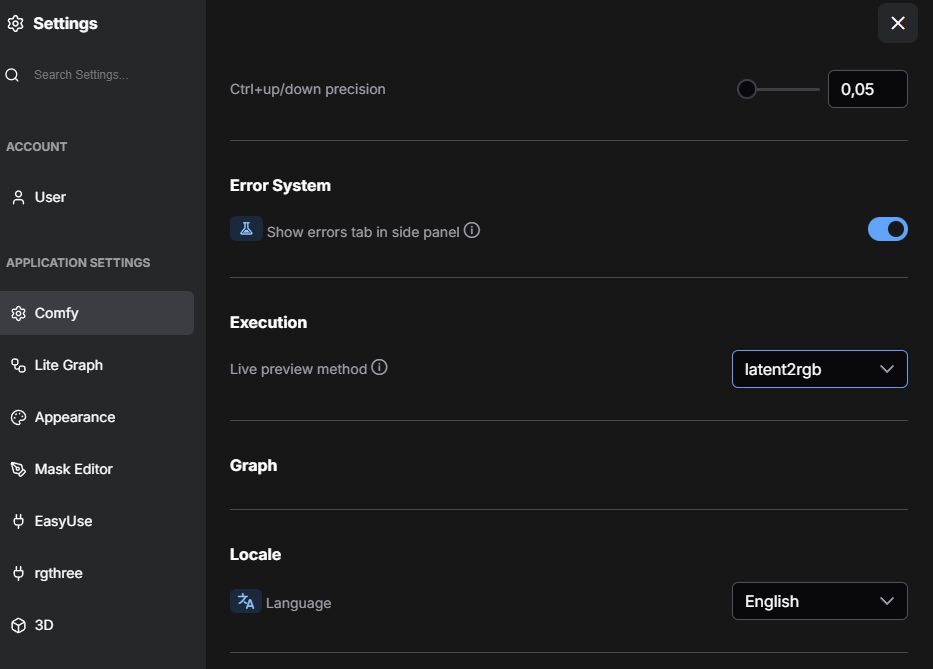Screen dimensions: 933x669
Task: Click the Graph section heading
Action: pos(253,465)
